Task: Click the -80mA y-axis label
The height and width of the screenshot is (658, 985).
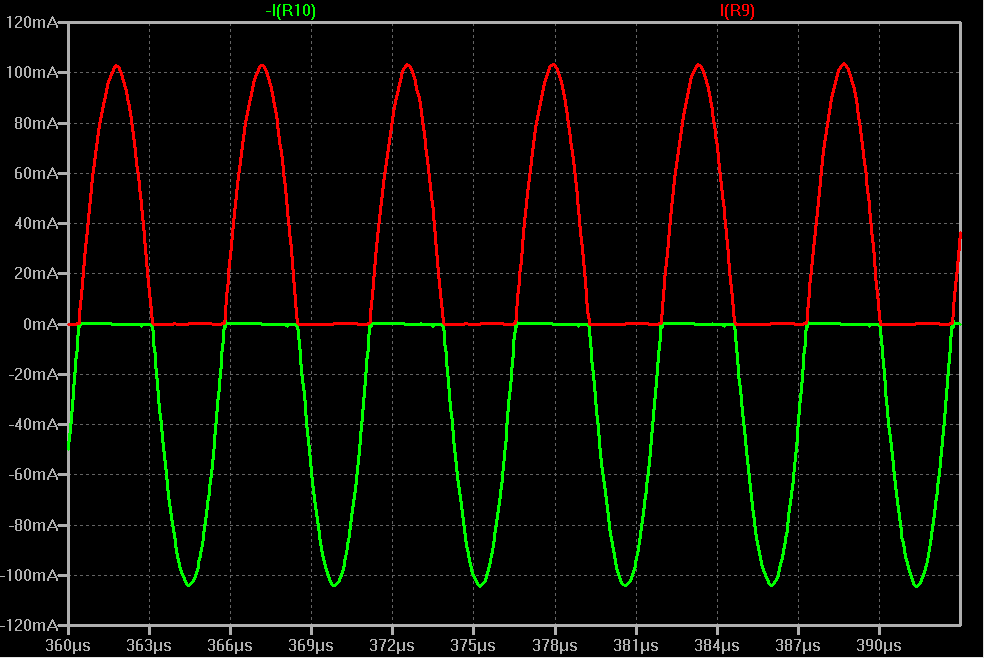Action: tap(33, 525)
